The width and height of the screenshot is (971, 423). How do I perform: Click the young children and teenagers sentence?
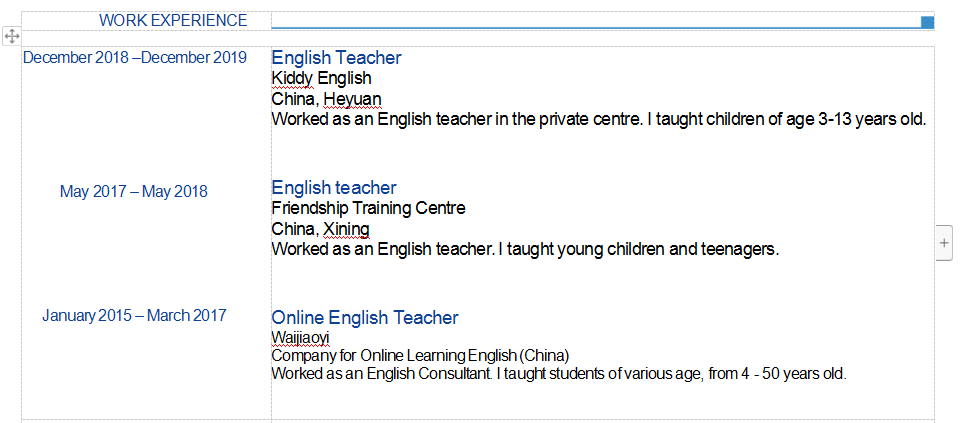525,249
